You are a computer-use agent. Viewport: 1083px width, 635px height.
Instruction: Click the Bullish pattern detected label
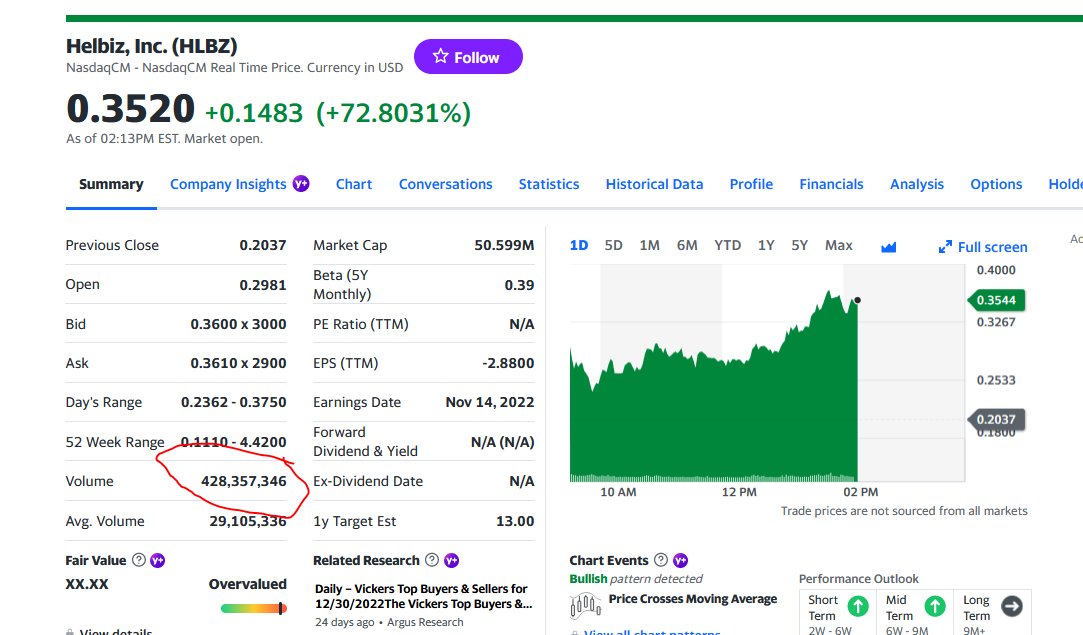coord(635,579)
